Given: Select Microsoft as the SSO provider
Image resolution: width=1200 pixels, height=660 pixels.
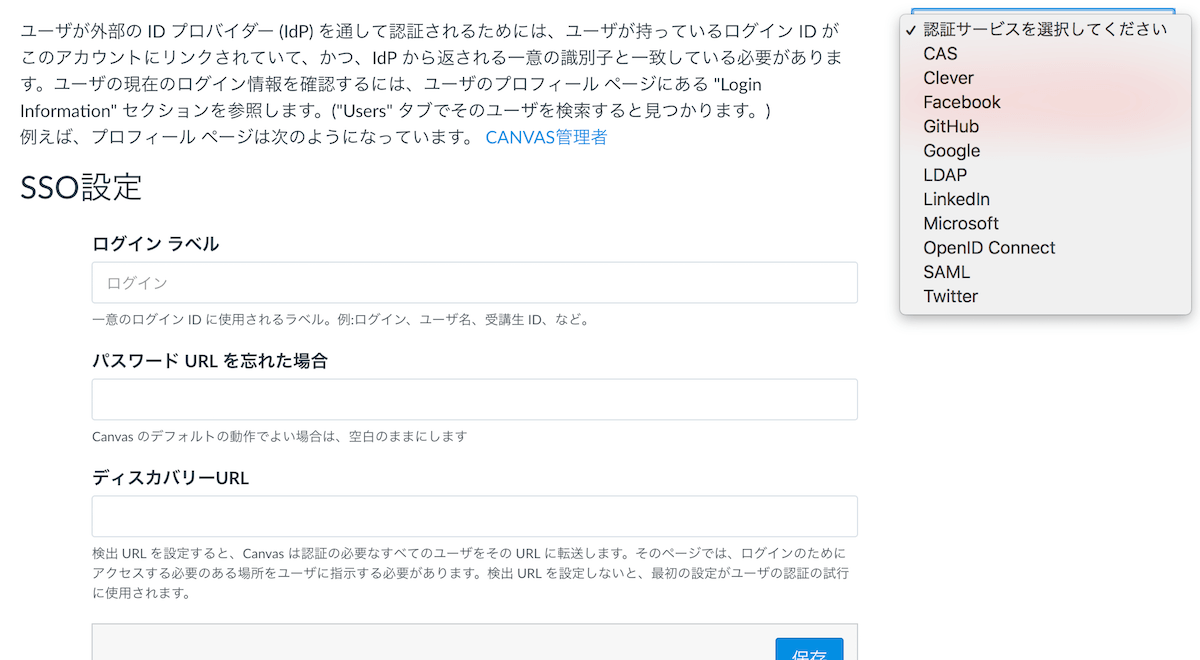Looking at the screenshot, I should point(960,223).
